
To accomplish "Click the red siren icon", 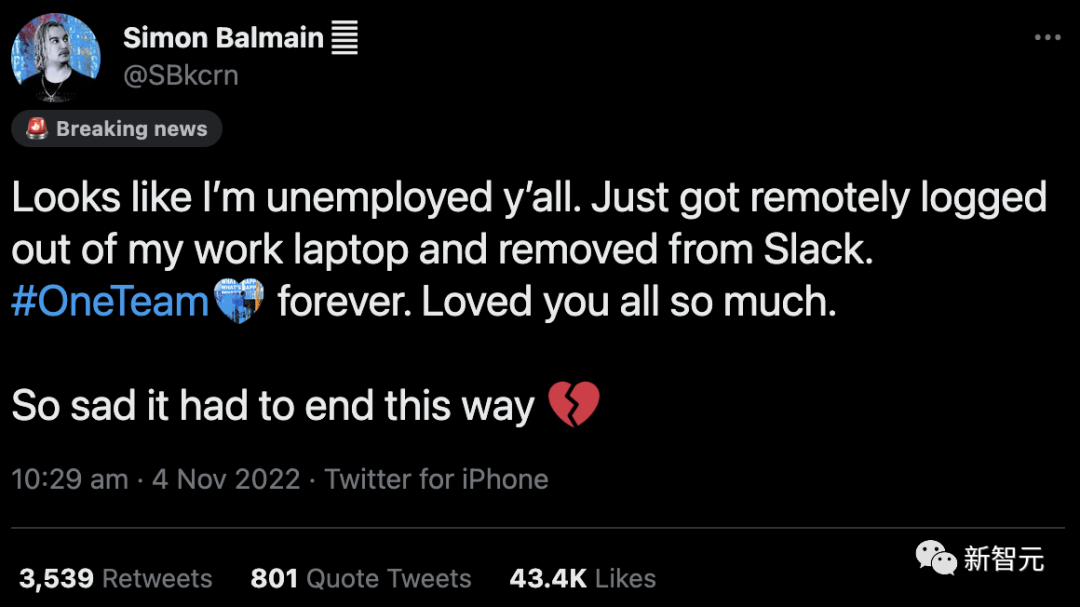I will (x=37, y=129).
